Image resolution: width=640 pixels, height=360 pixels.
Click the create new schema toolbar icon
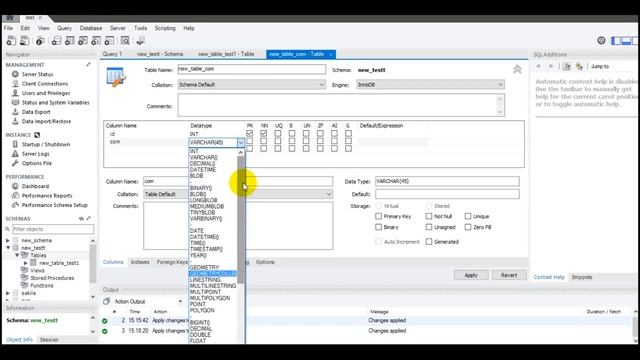click(56, 40)
